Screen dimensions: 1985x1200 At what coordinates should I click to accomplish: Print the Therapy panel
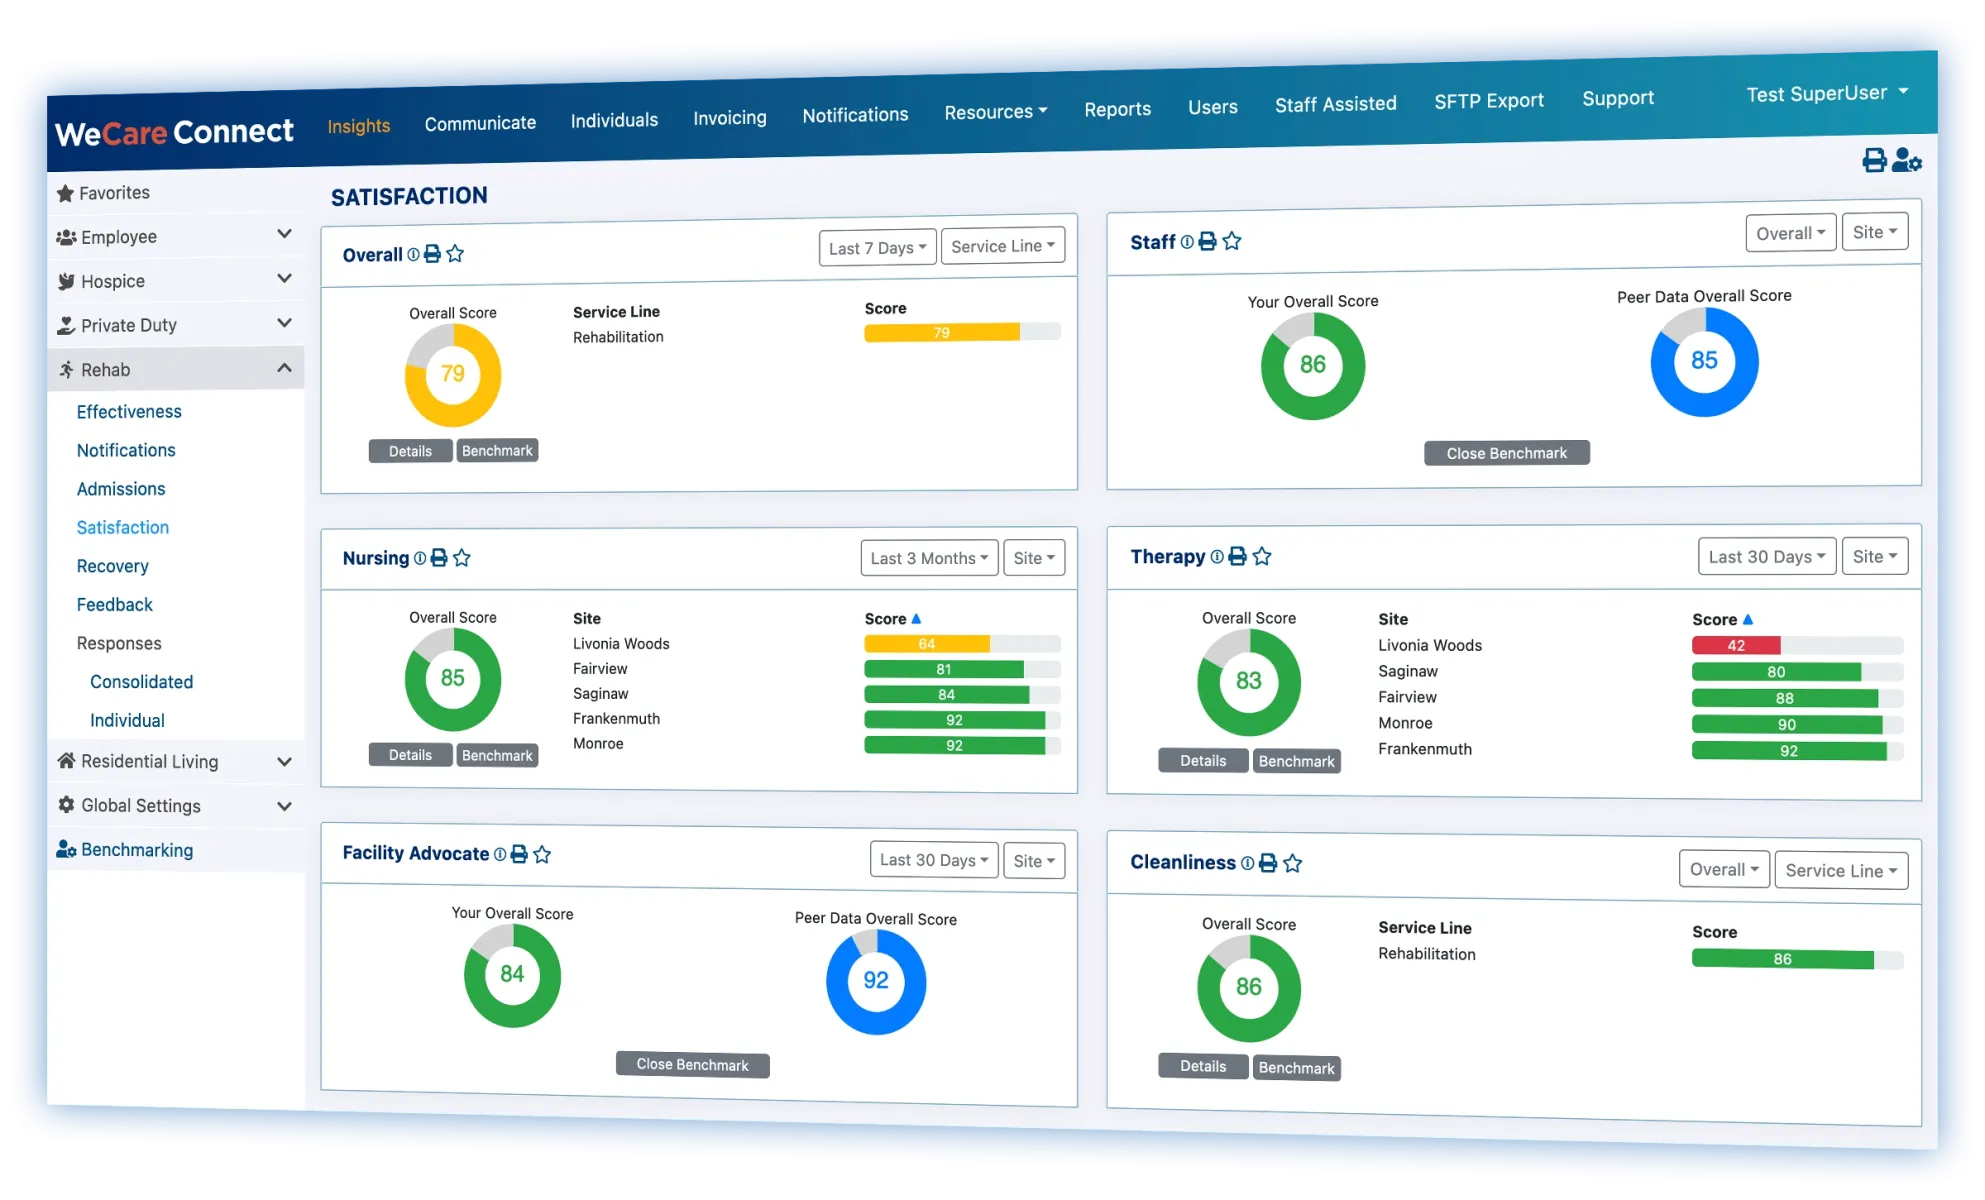coord(1237,556)
